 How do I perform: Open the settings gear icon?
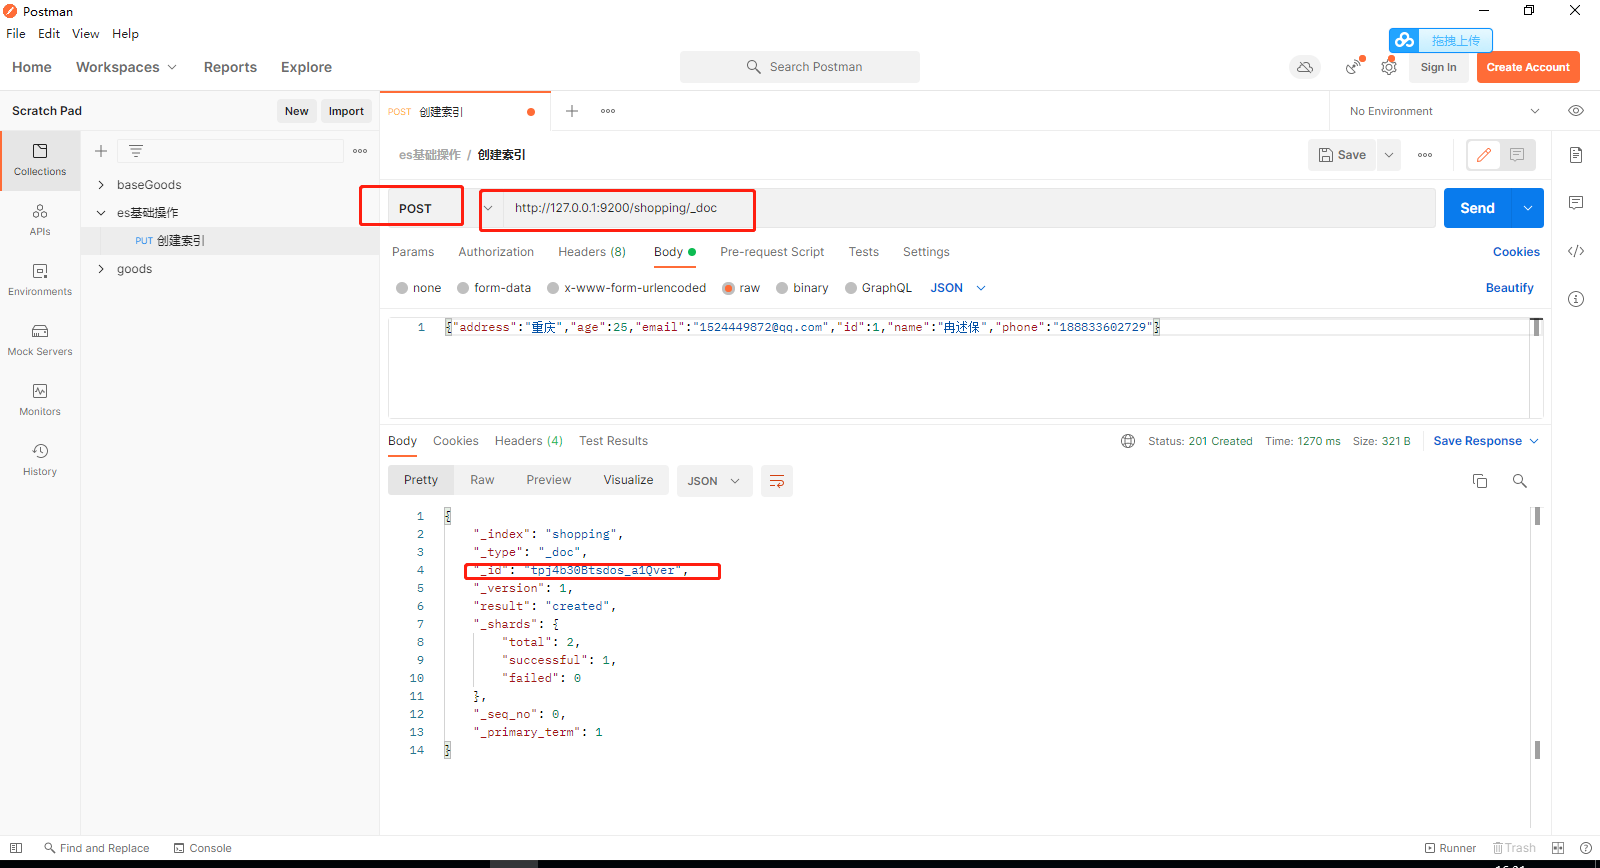1389,67
